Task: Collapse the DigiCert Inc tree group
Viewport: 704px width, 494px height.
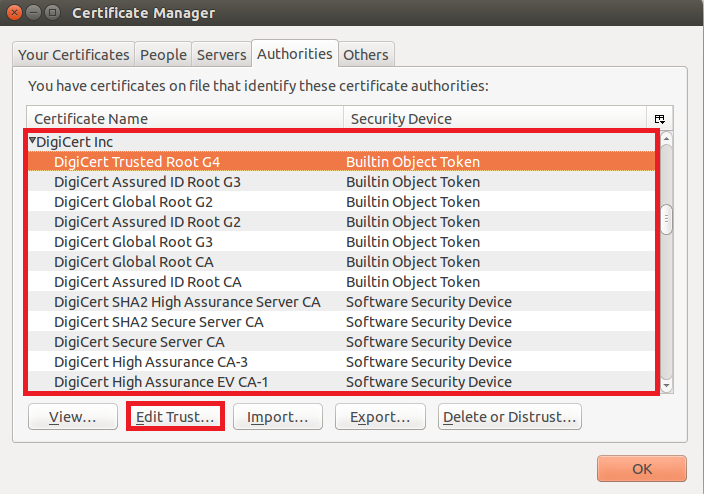Action: 32,141
